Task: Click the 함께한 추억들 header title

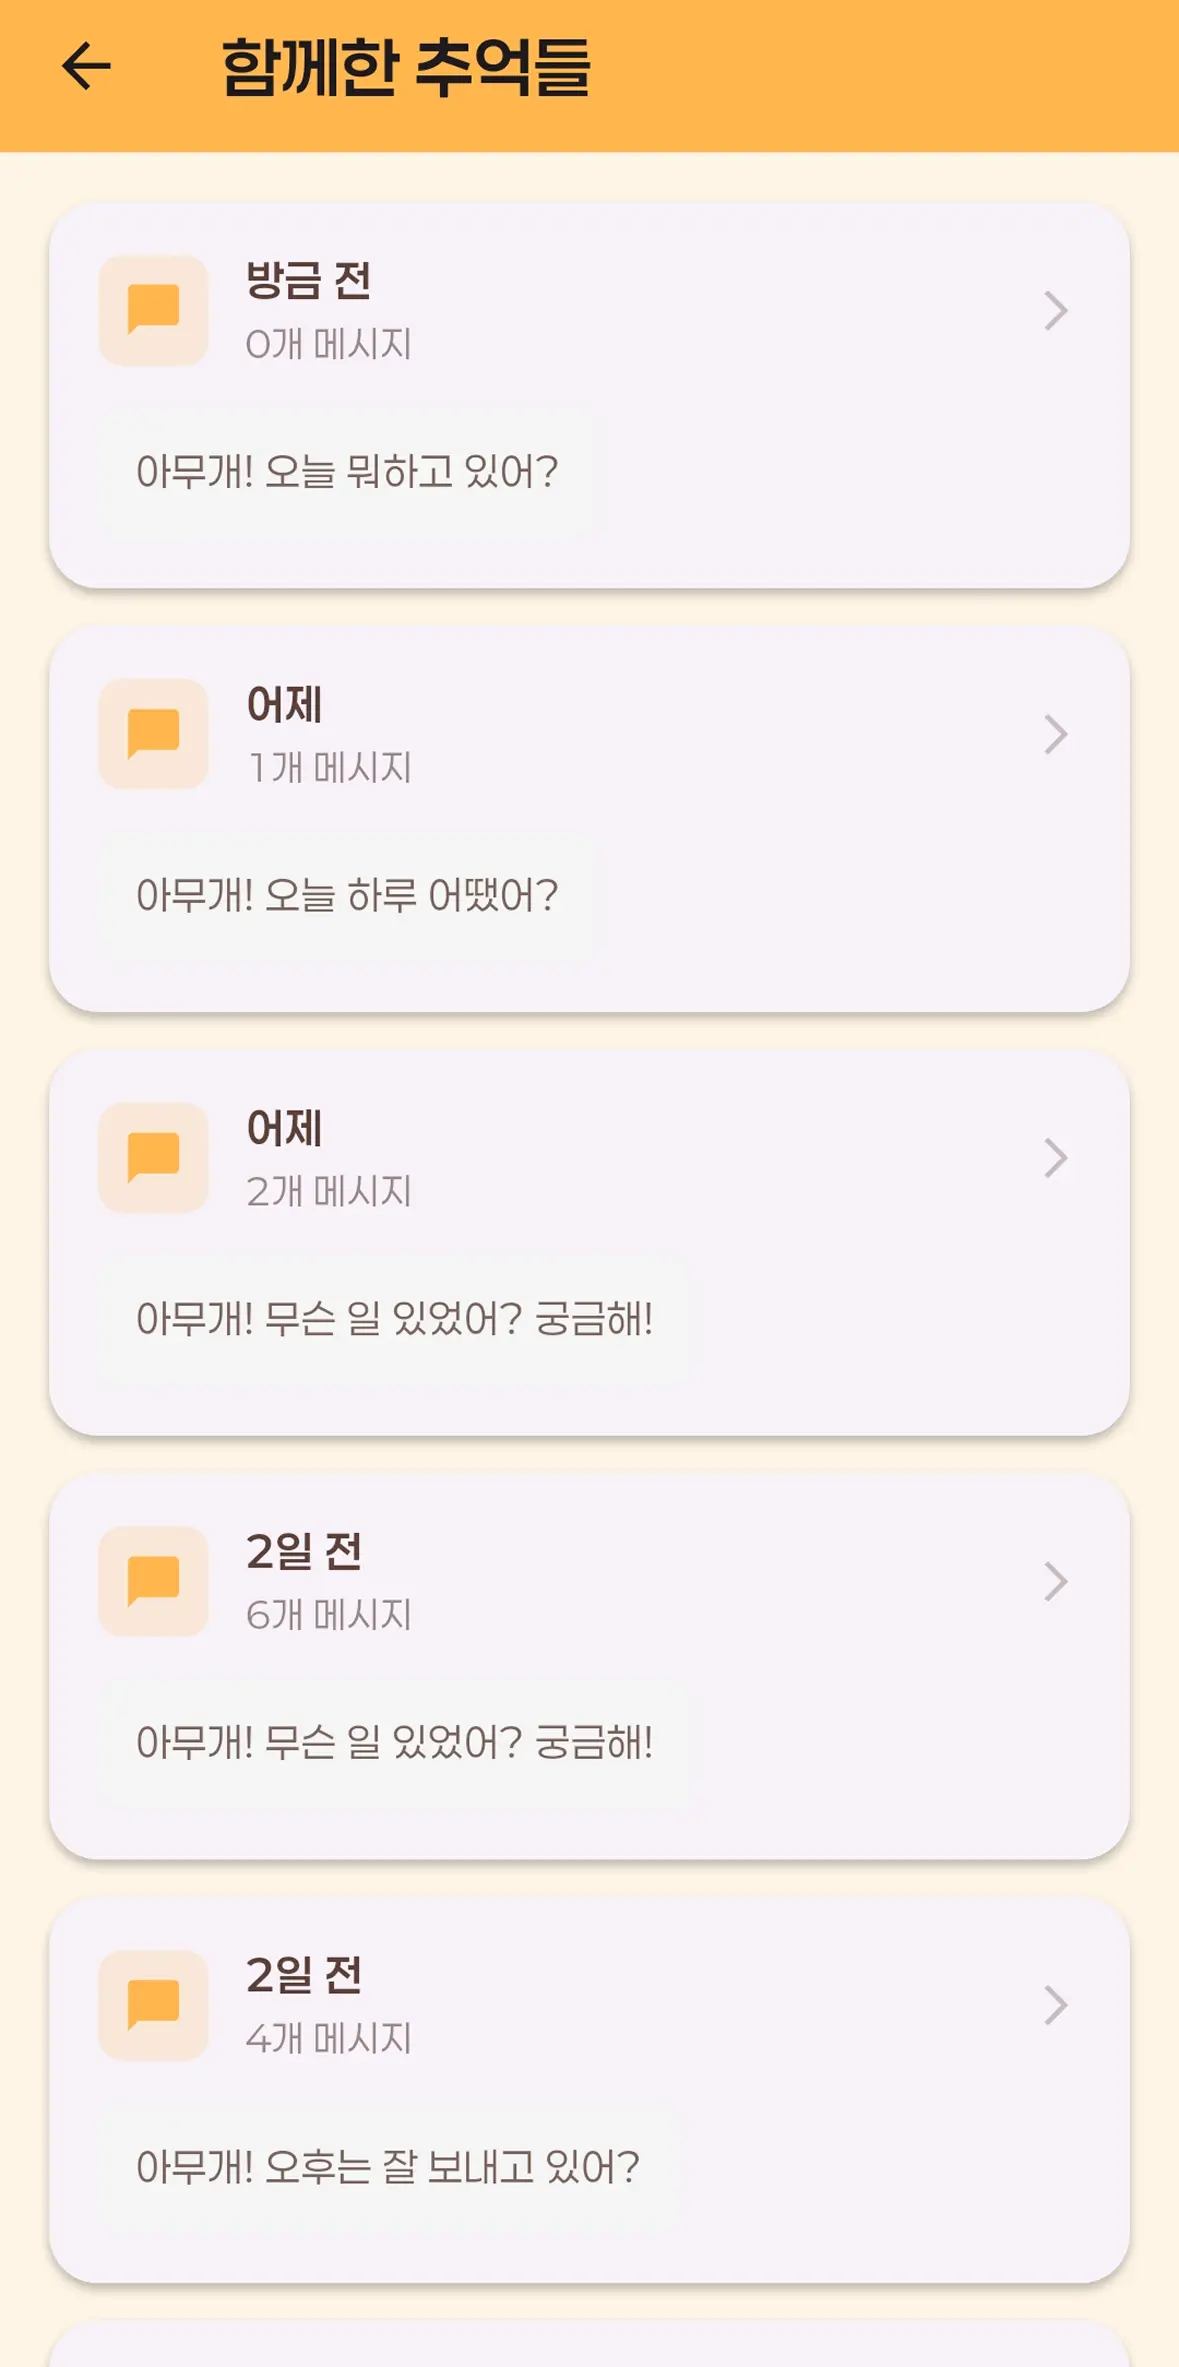Action: coord(405,67)
